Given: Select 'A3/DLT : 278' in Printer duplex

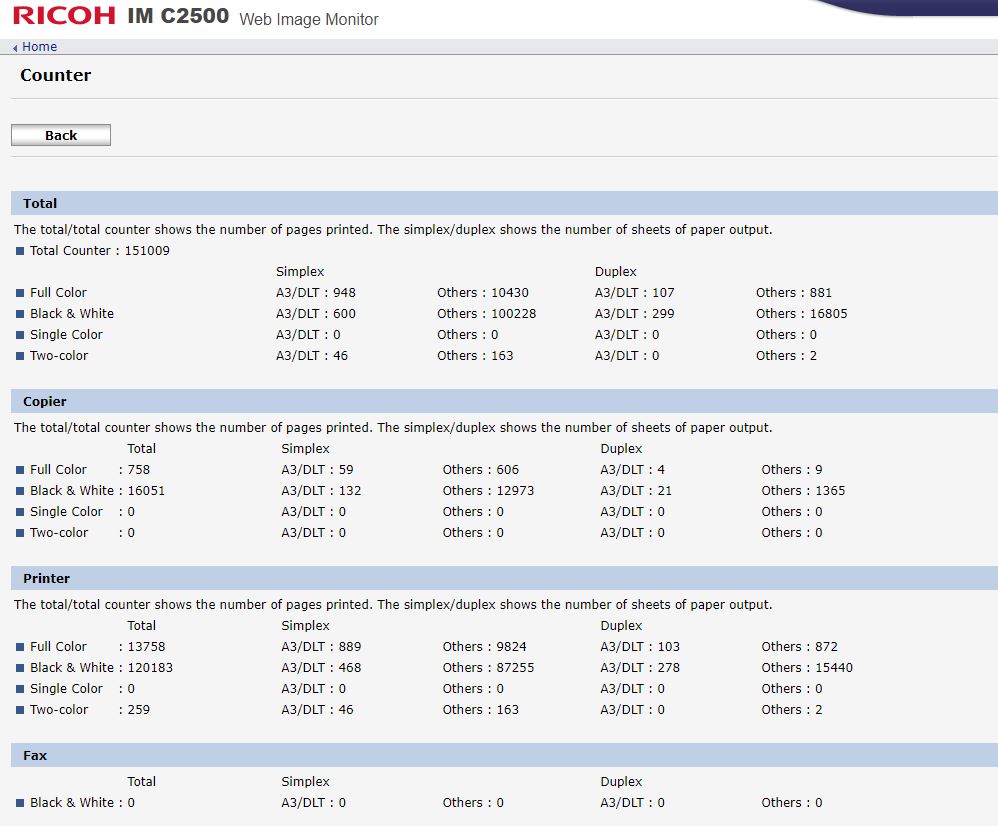Looking at the screenshot, I should pyautogui.click(x=640, y=667).
